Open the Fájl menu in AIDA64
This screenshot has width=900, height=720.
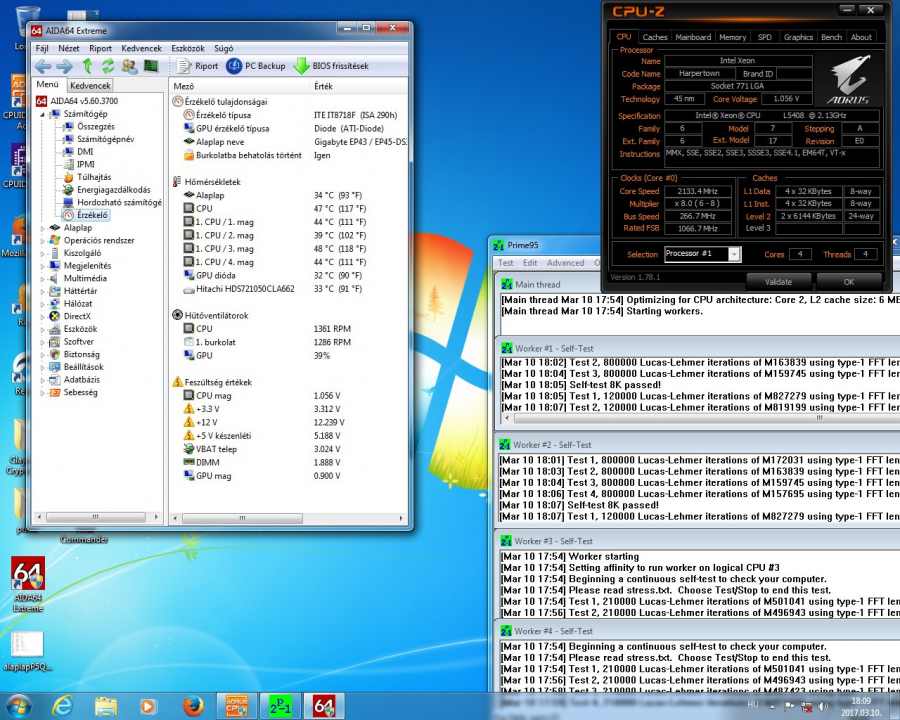pos(42,48)
